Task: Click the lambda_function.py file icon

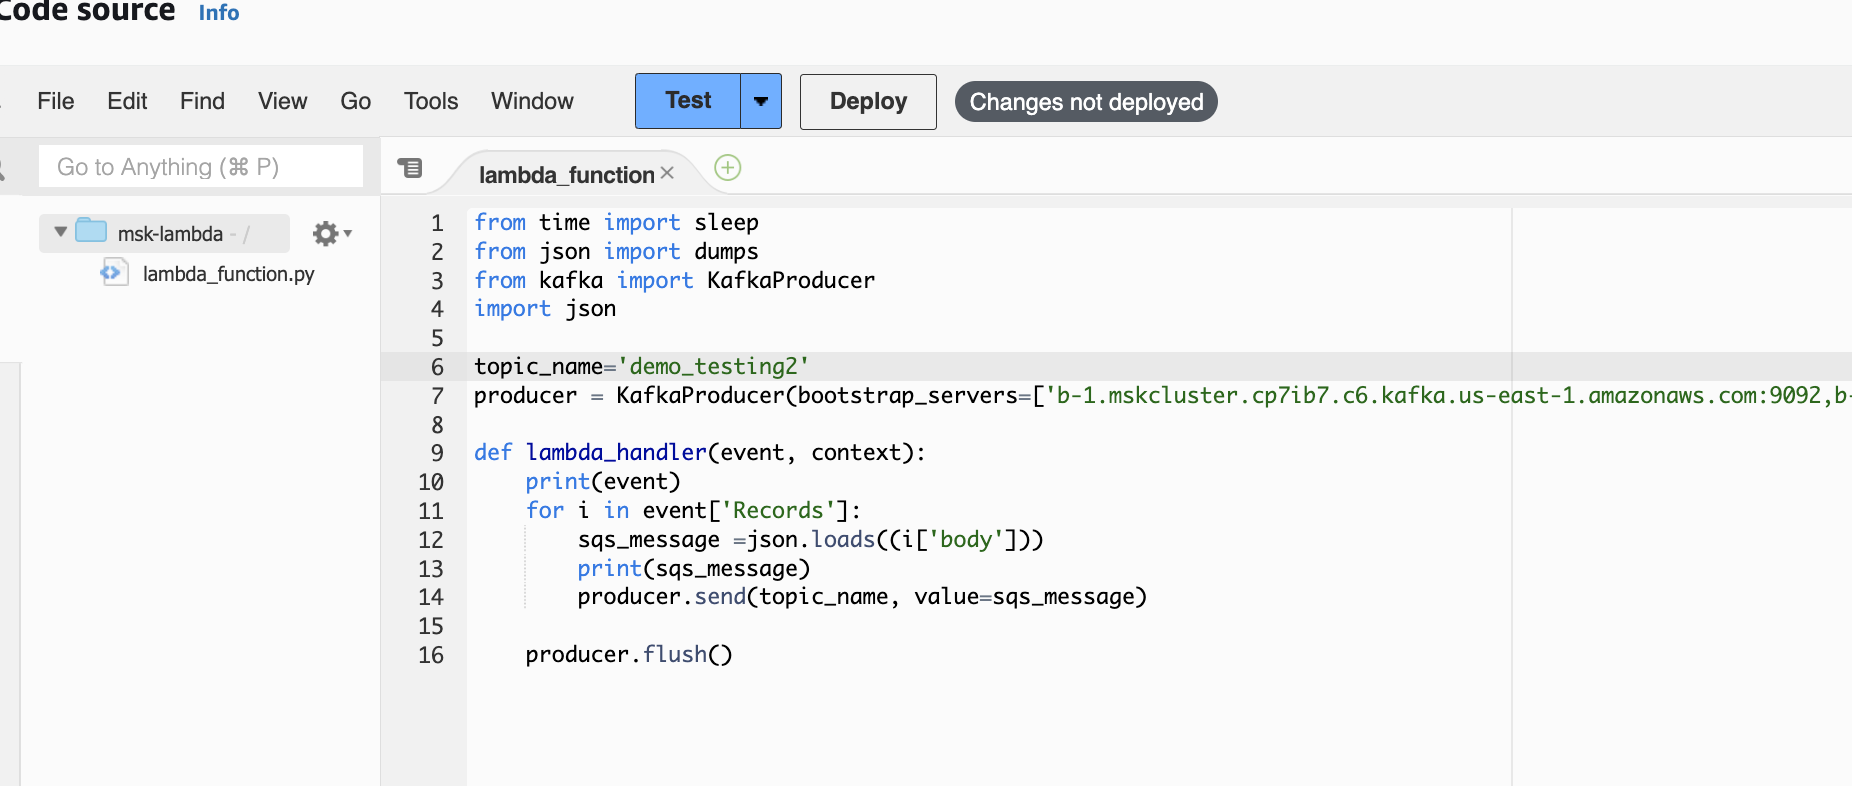Action: point(115,272)
